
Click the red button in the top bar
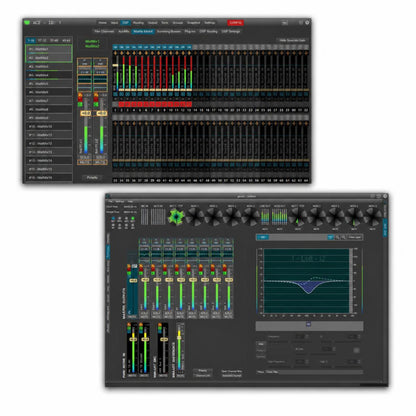coord(235,23)
